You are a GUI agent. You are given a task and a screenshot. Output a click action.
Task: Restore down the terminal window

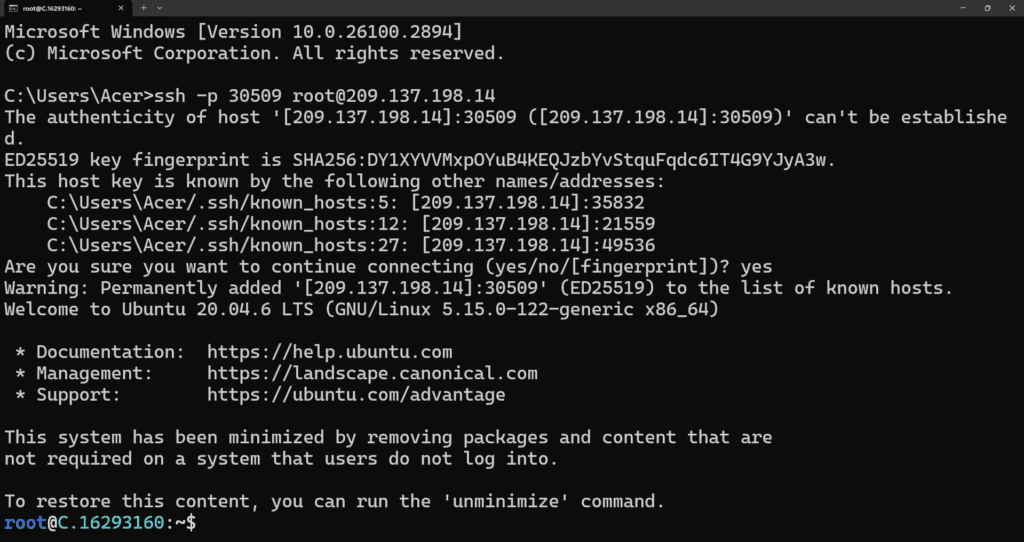point(987,8)
